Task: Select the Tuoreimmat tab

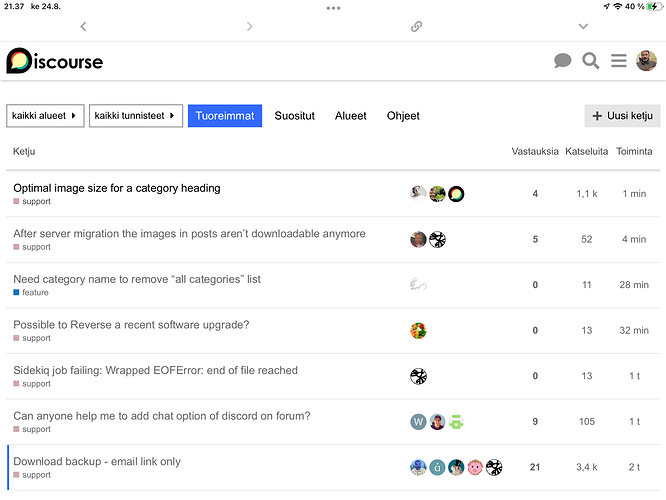Action: [225, 116]
